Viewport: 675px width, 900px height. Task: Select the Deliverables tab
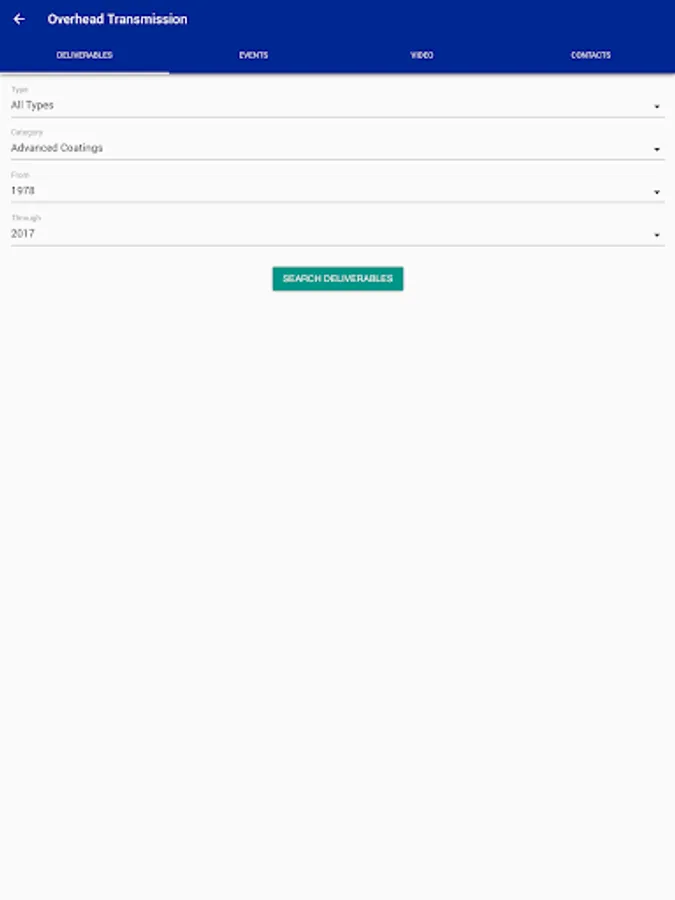[84, 55]
